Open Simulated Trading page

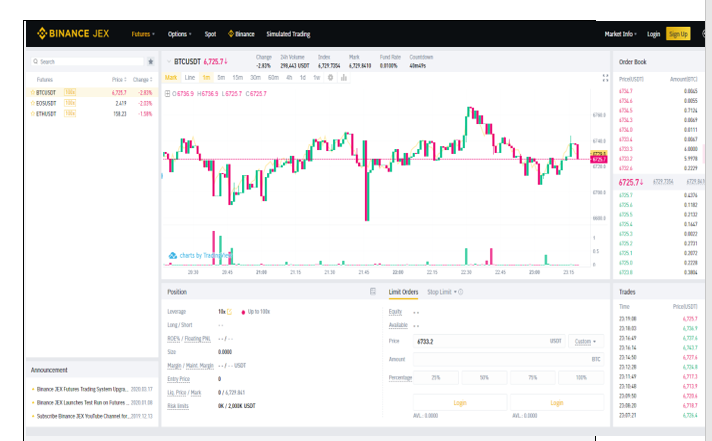(288, 34)
